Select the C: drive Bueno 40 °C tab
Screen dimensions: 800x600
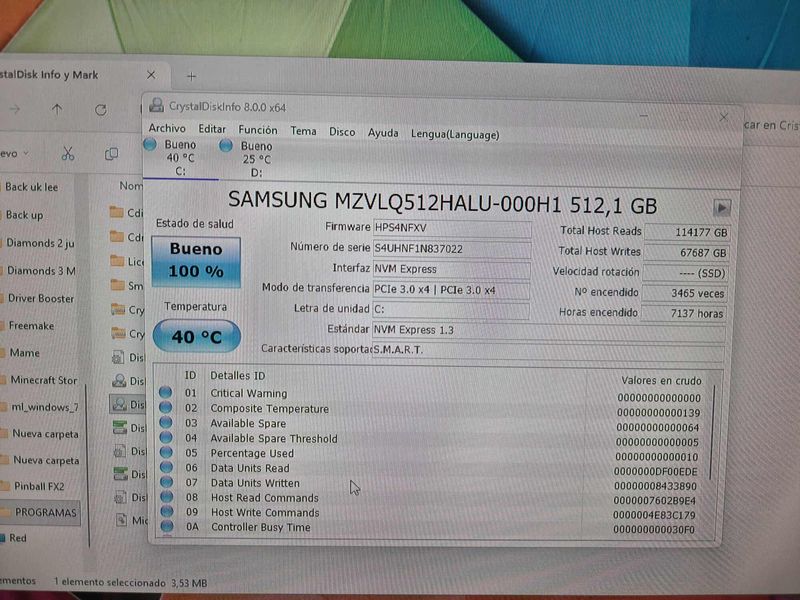click(181, 158)
